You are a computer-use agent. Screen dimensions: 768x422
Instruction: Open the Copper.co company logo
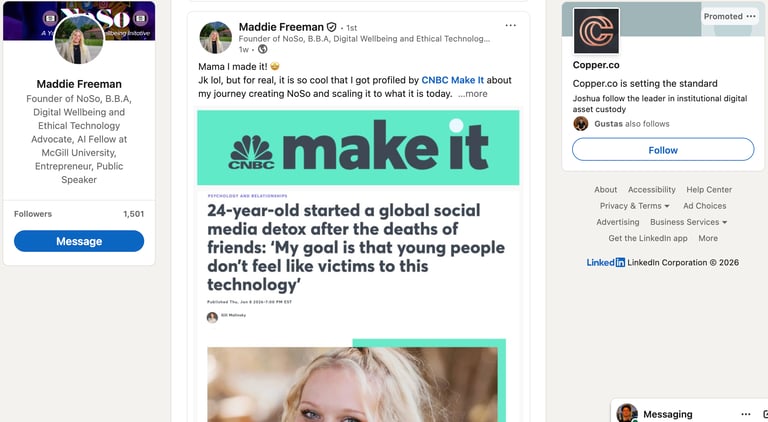click(x=596, y=31)
